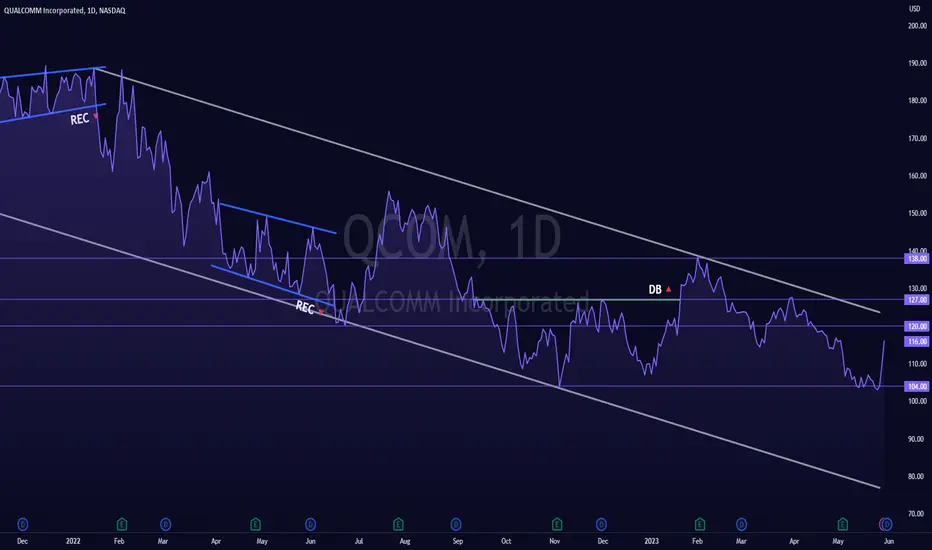932x550 pixels.
Task: Click the Aug label on time axis
Action: [x=405, y=541]
